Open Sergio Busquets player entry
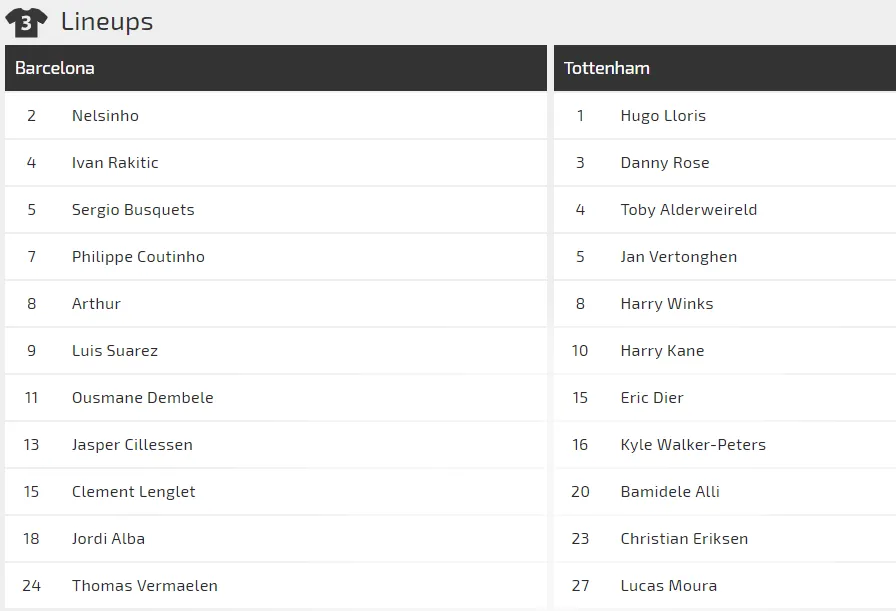Image resolution: width=896 pixels, height=611 pixels. [x=133, y=210]
